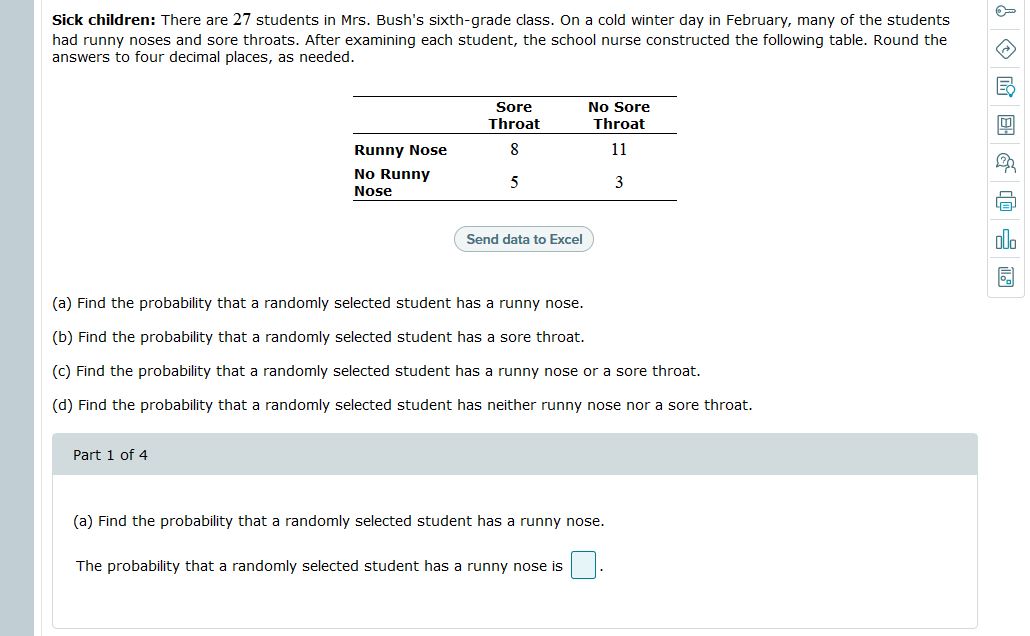The image size is (1030, 636).
Task: Click the horizontal scrollbar at page bottom
Action: point(515,631)
